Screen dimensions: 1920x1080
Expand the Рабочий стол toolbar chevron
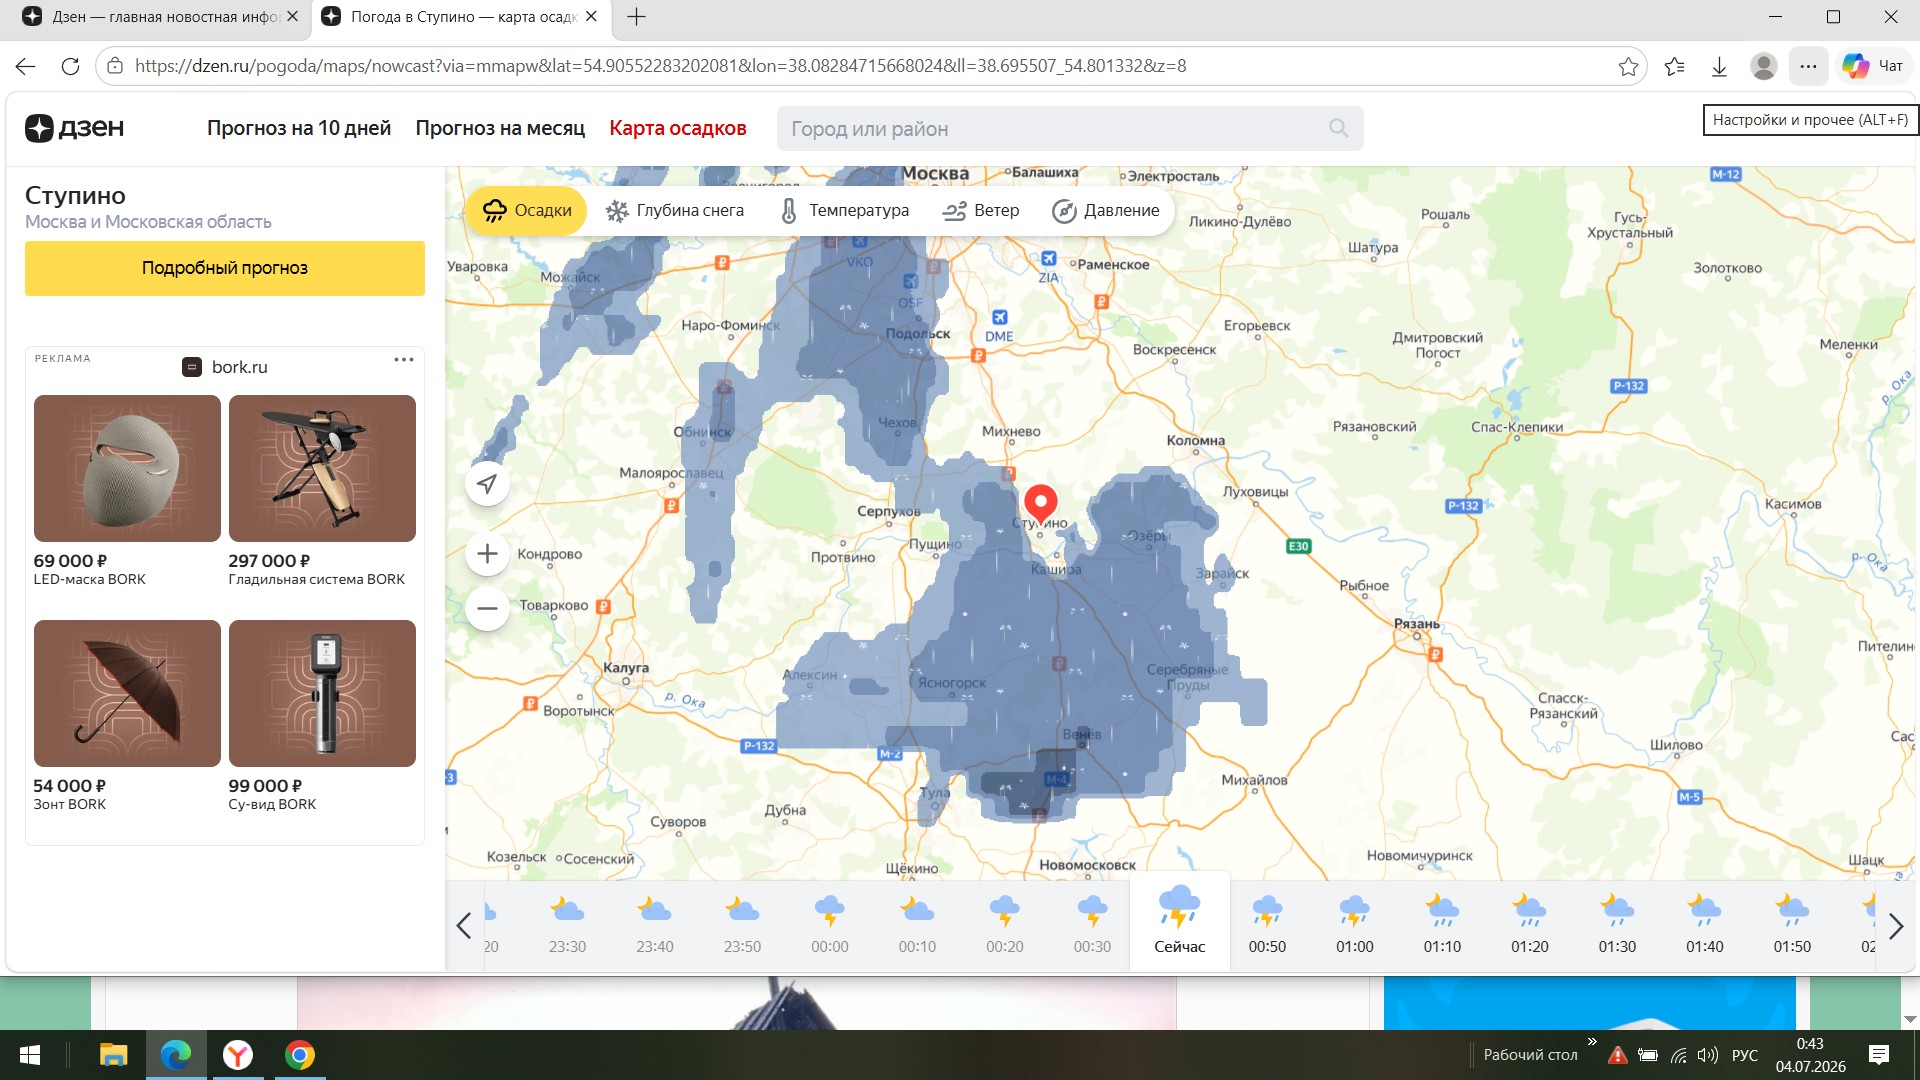click(1592, 1042)
